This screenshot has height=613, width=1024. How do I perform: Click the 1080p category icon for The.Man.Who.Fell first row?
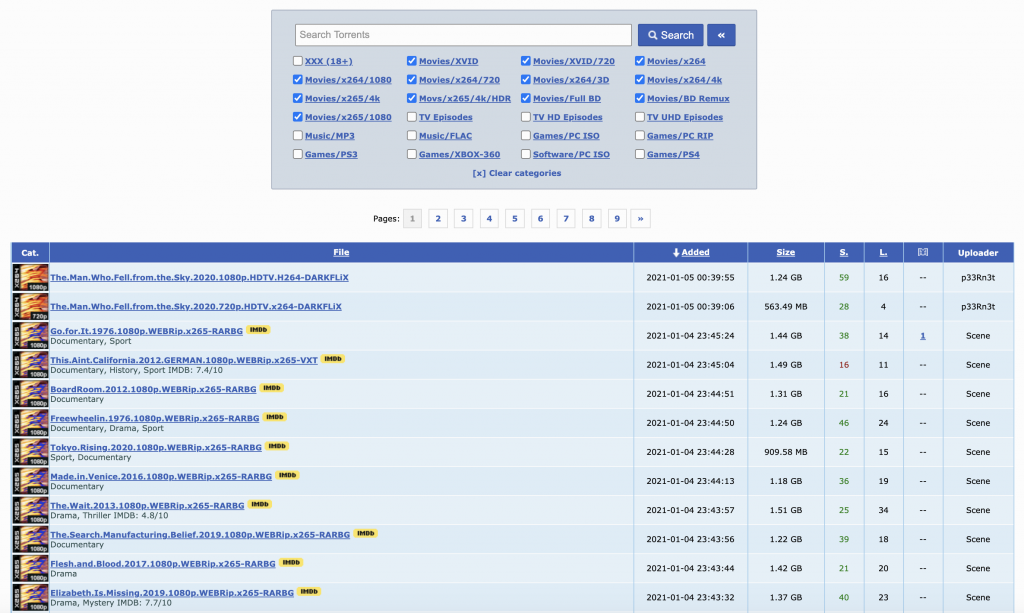(x=30, y=278)
